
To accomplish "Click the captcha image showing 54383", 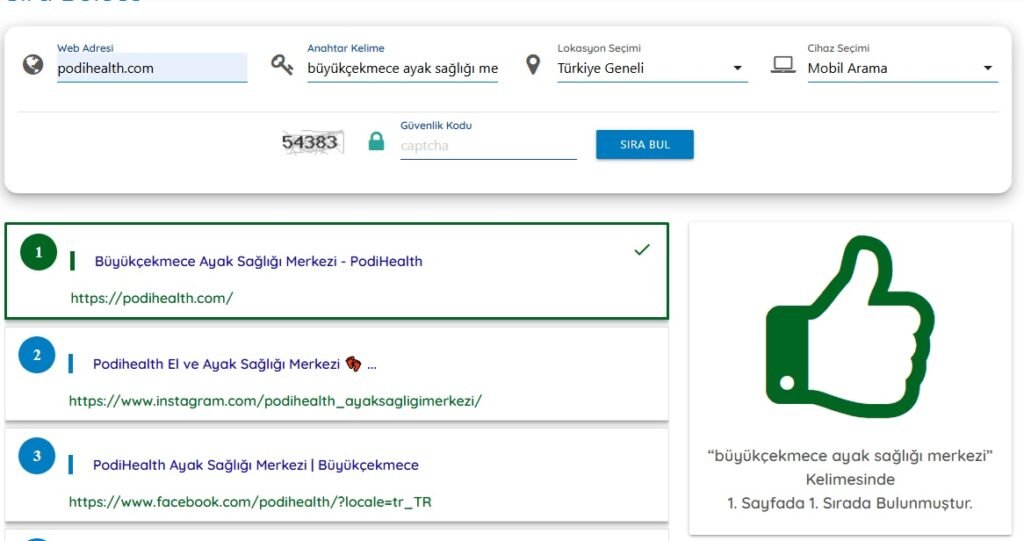I will [x=310, y=142].
